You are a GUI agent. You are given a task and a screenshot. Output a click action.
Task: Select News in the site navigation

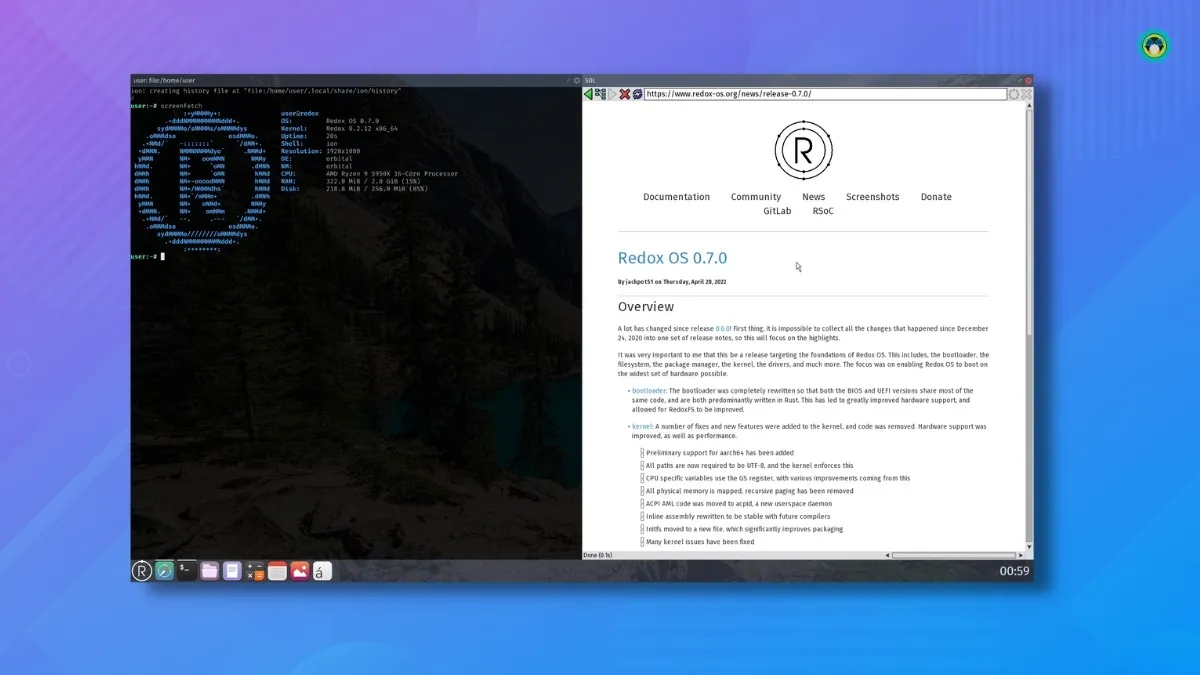pyautogui.click(x=814, y=196)
